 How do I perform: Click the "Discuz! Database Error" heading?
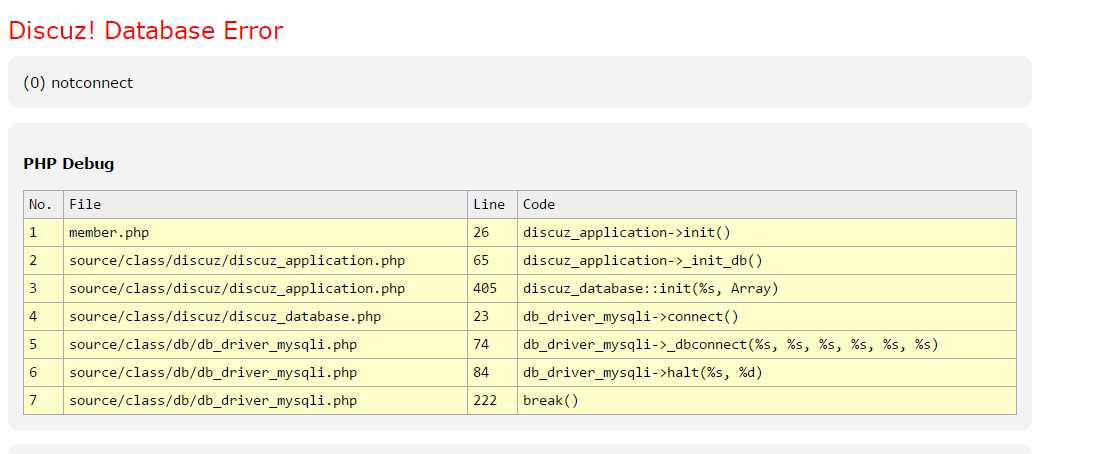(x=146, y=31)
